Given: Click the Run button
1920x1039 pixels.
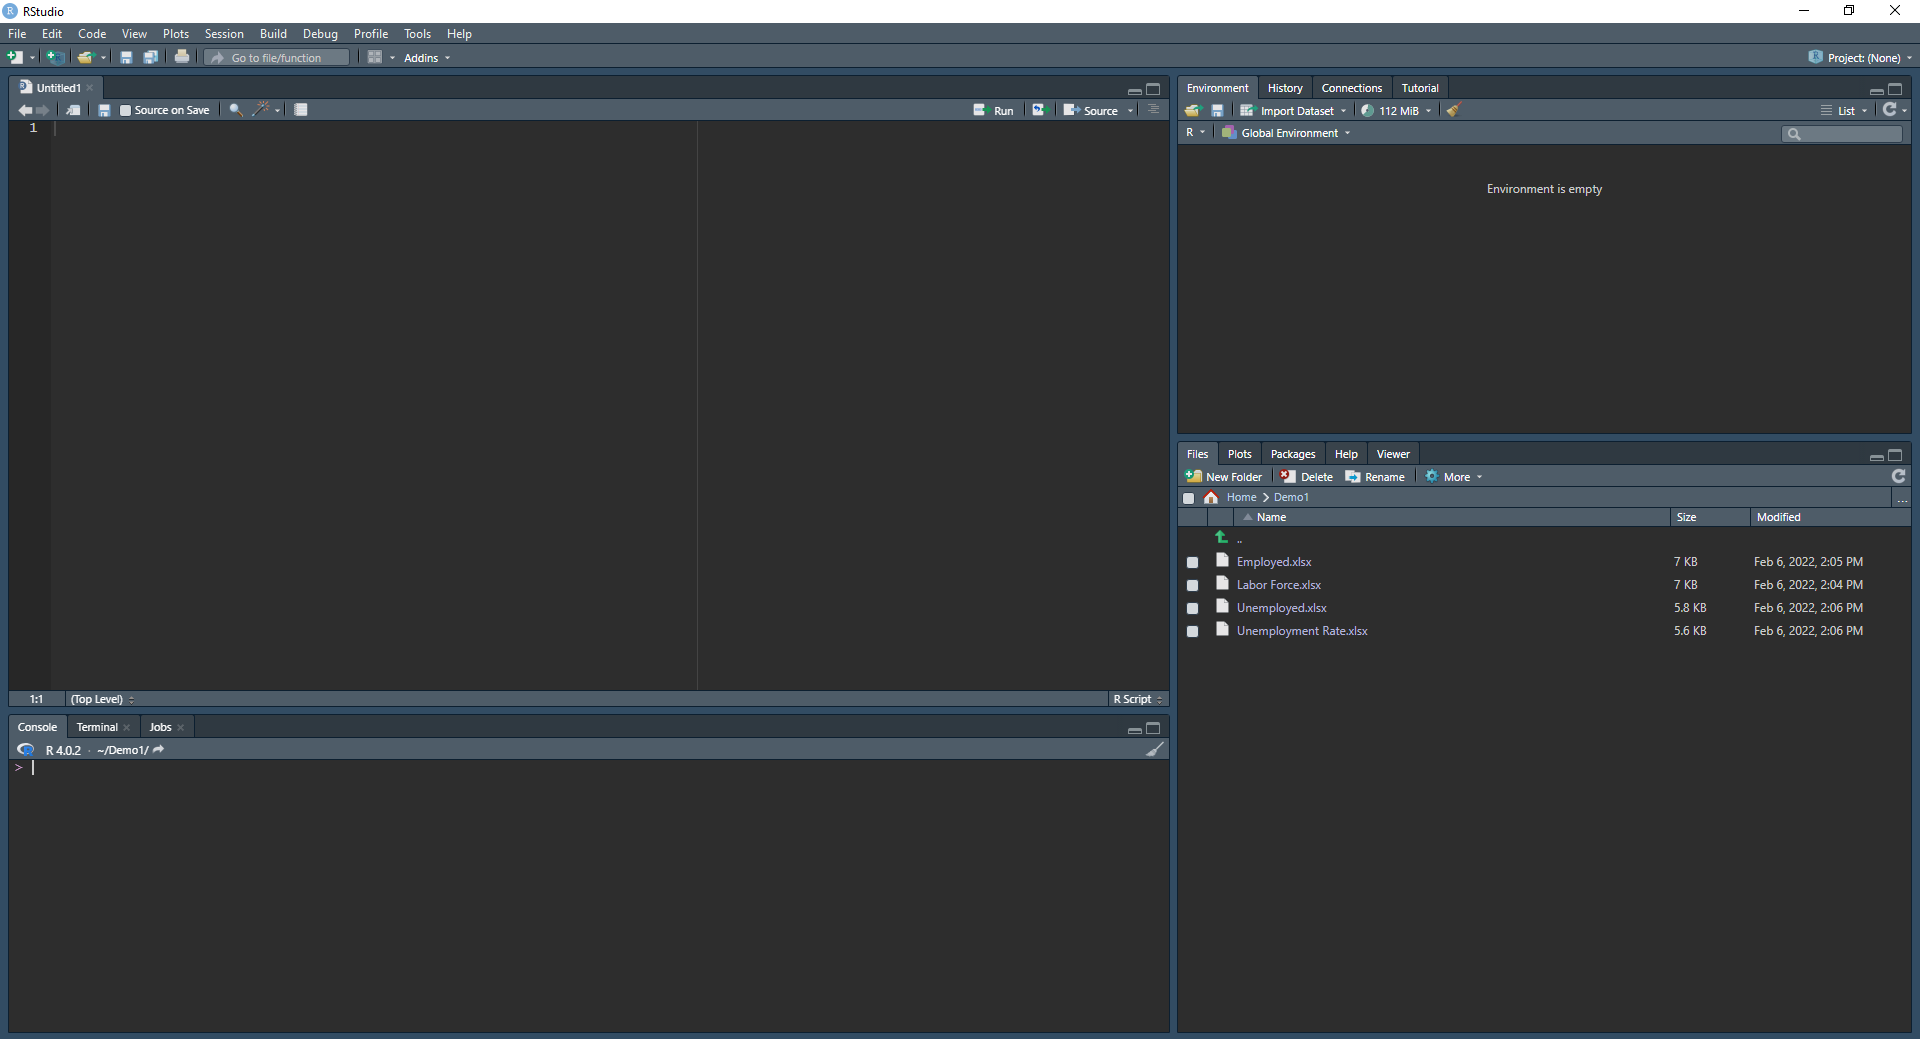Looking at the screenshot, I should [993, 111].
